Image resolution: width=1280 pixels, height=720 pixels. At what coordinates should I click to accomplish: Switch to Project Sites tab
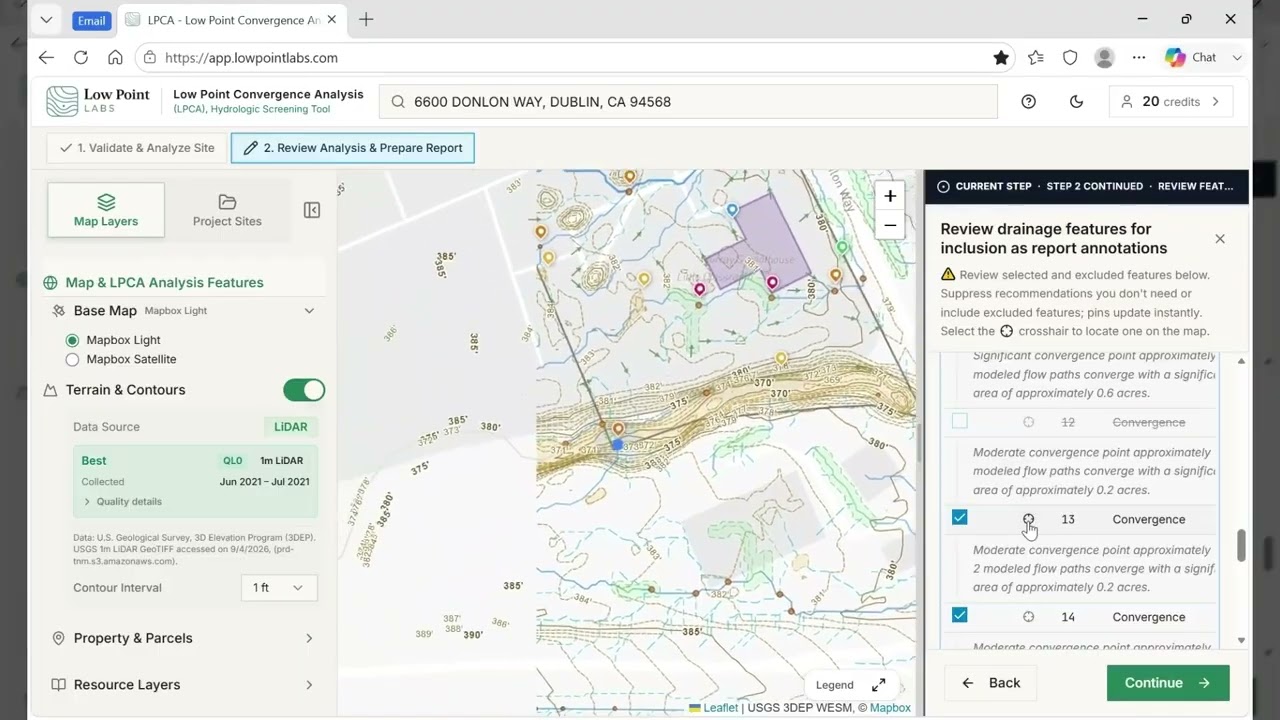227,210
